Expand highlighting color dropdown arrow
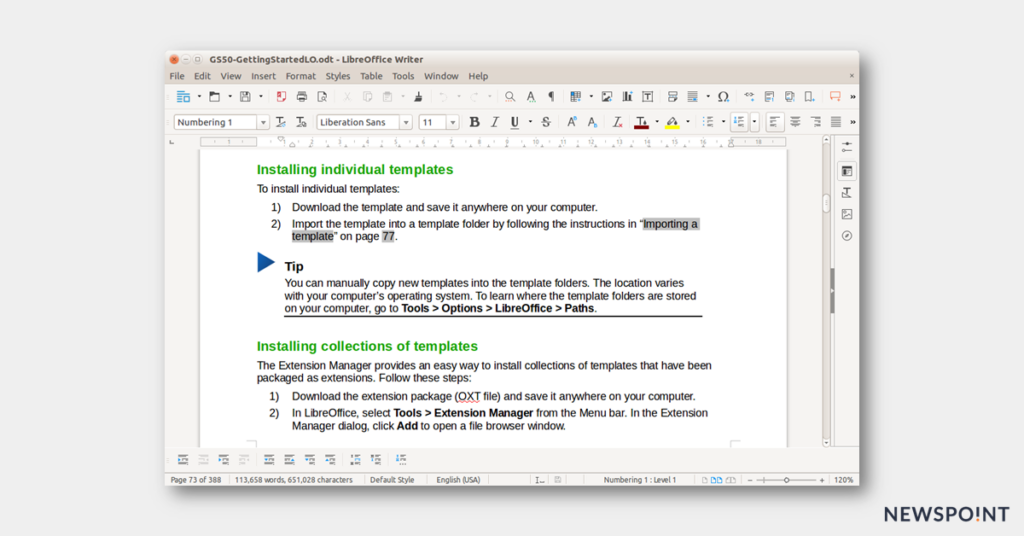Viewport: 1024px width, 536px height. pyautogui.click(x=688, y=122)
